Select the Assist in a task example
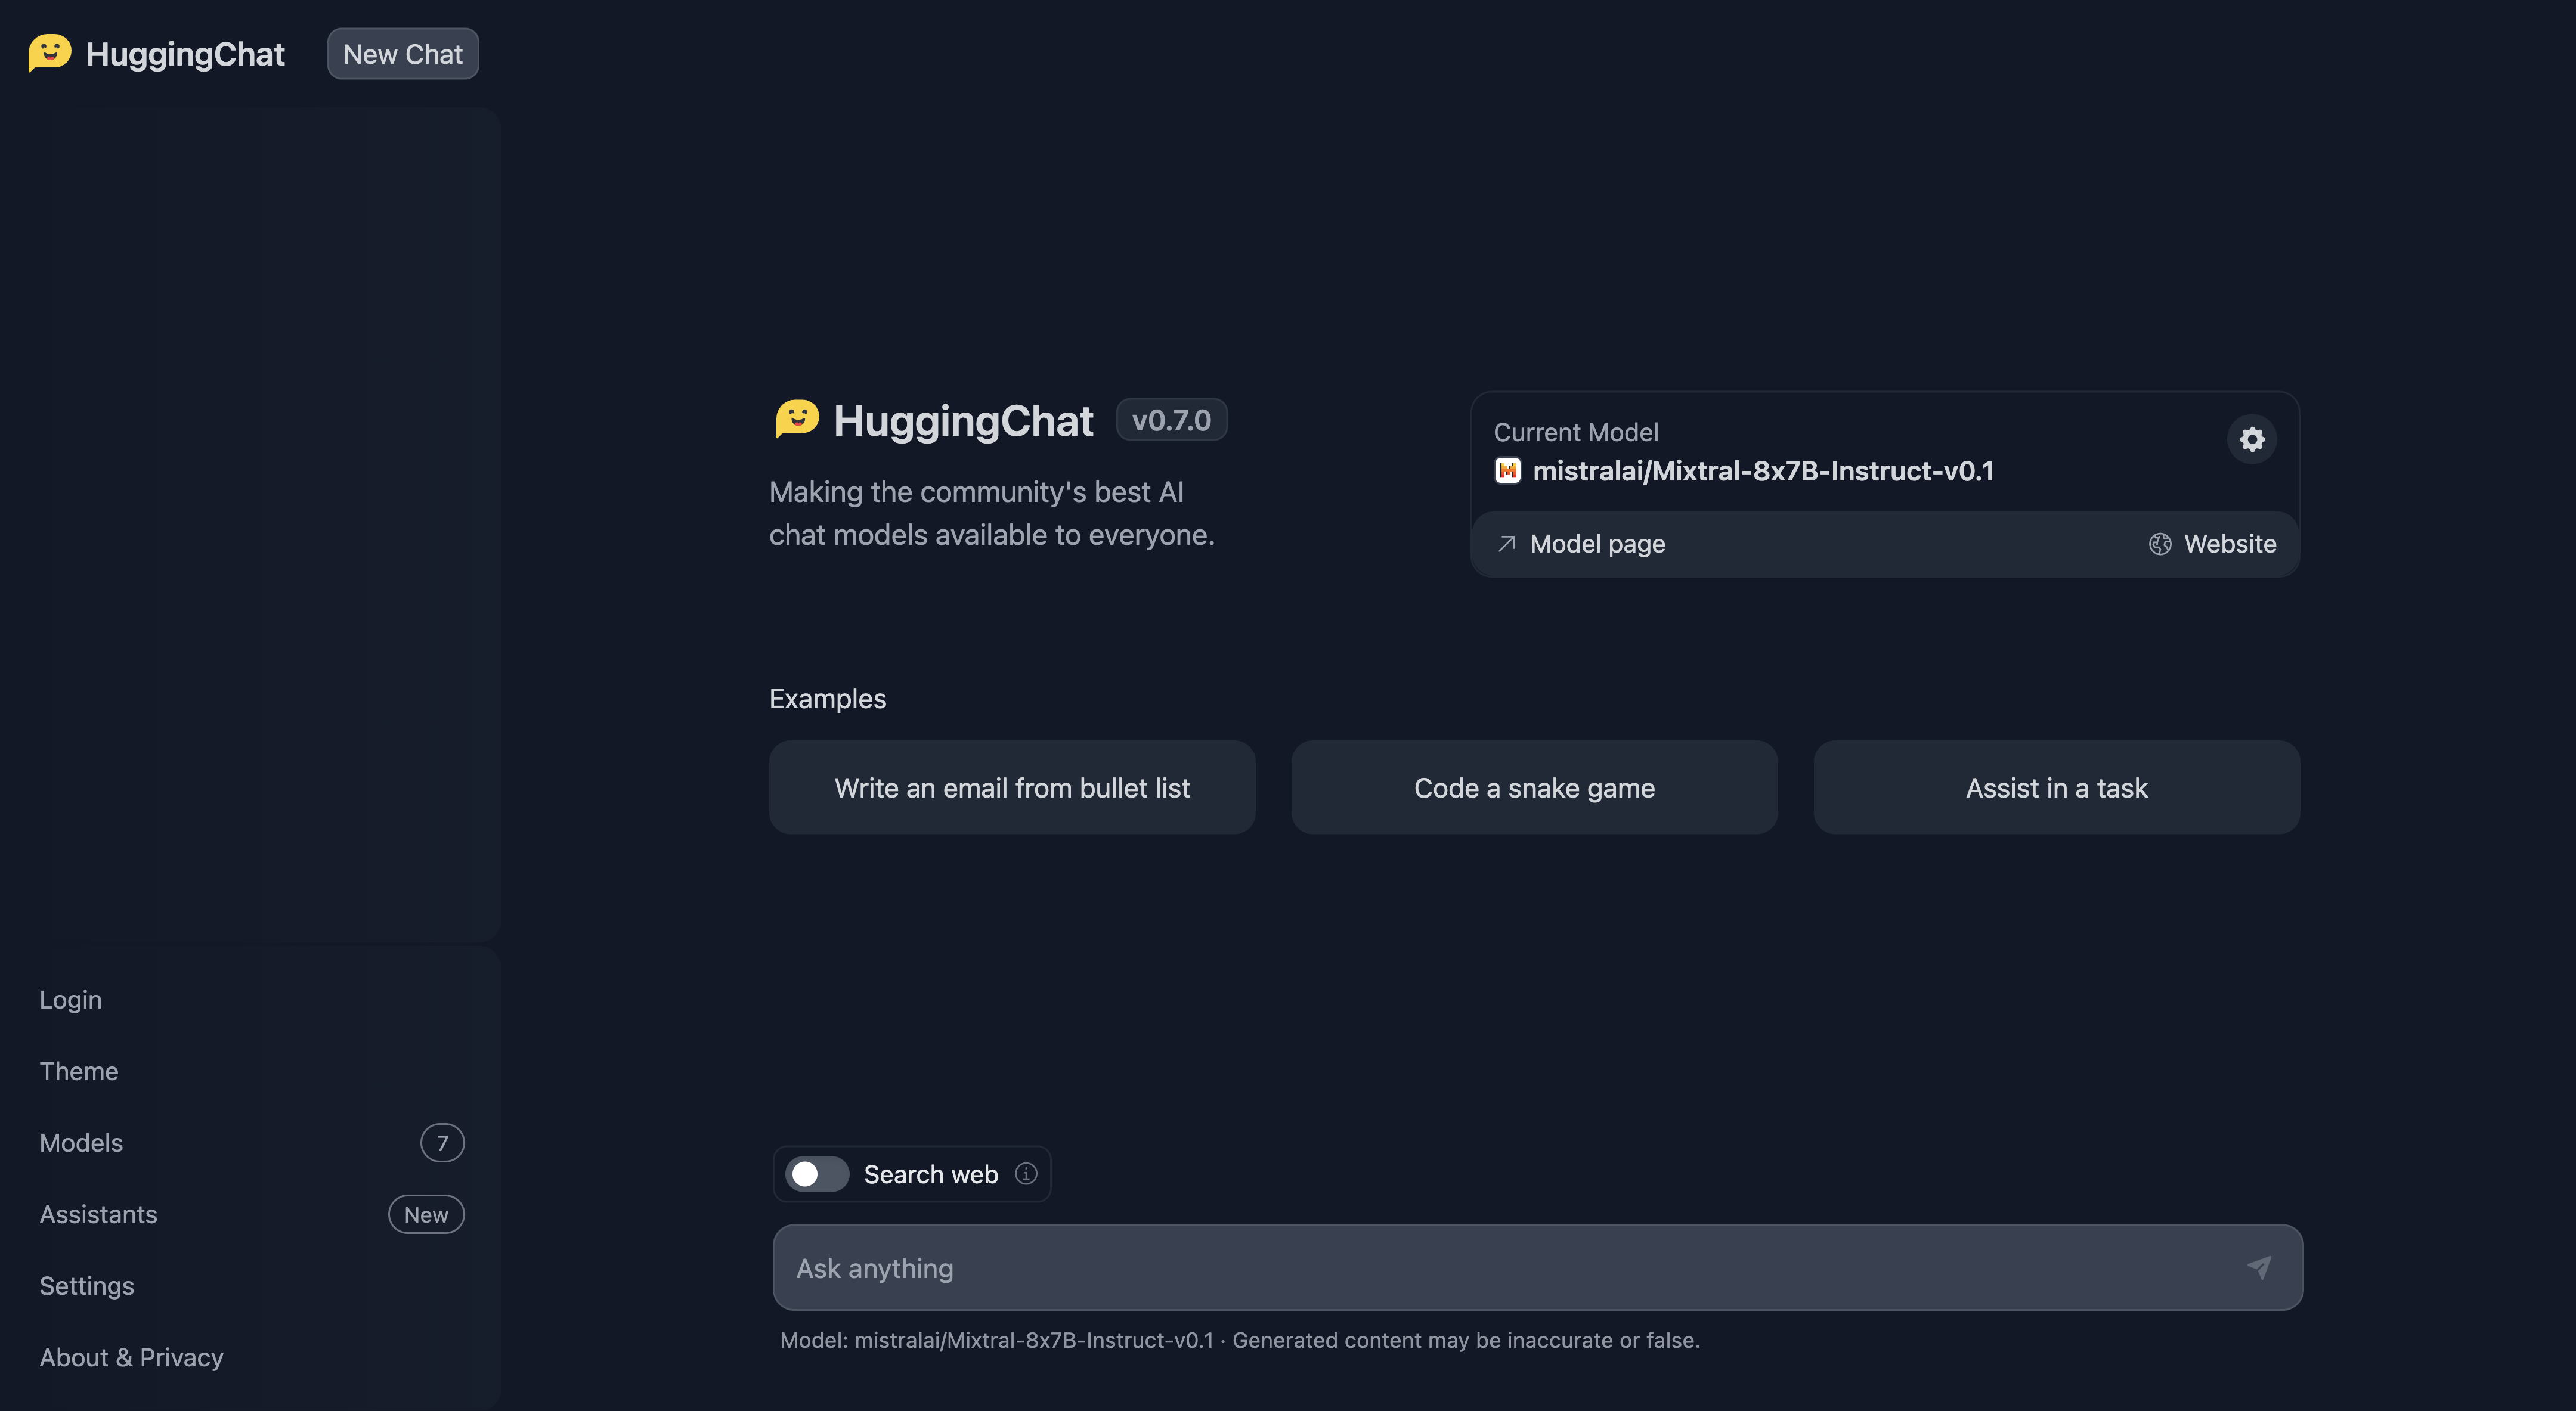 pos(2056,787)
